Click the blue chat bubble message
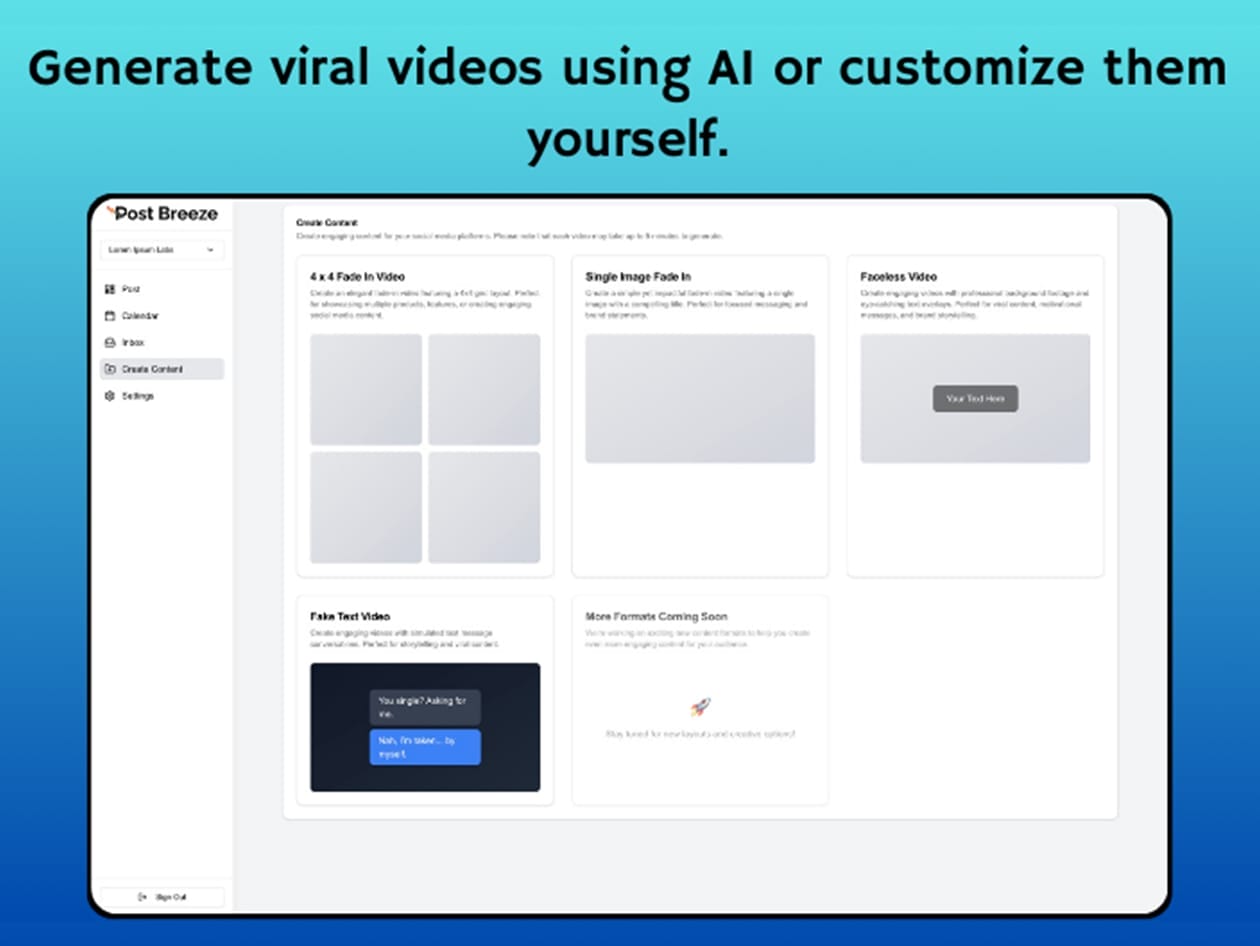This screenshot has width=1260, height=946. coord(425,747)
